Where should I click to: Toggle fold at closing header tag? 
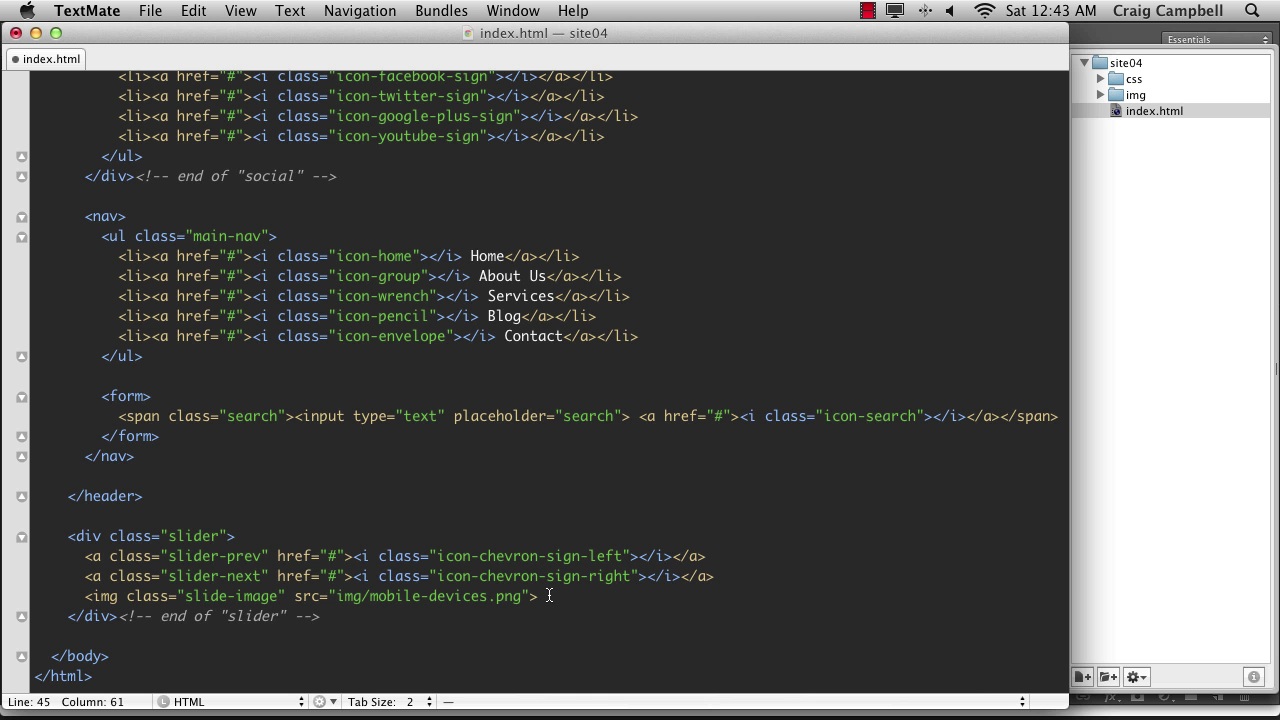[x=21, y=497]
